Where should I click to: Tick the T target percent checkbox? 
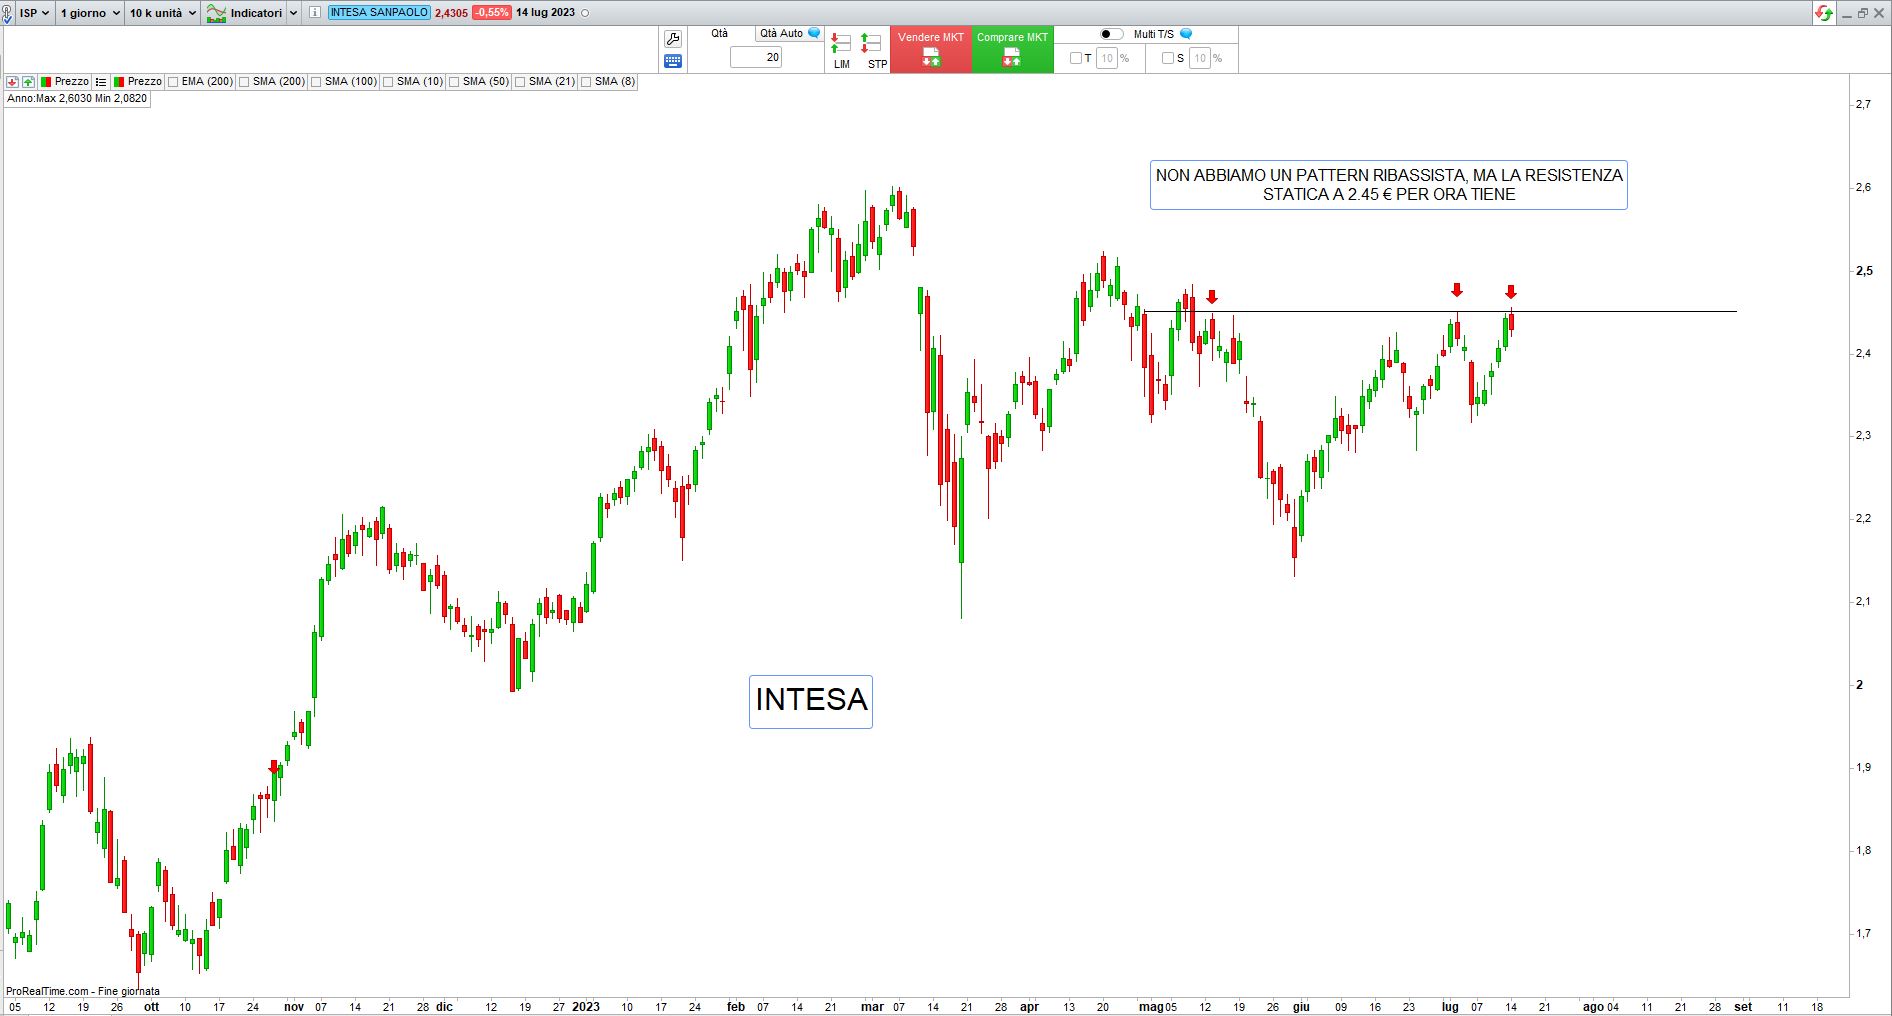[1076, 58]
